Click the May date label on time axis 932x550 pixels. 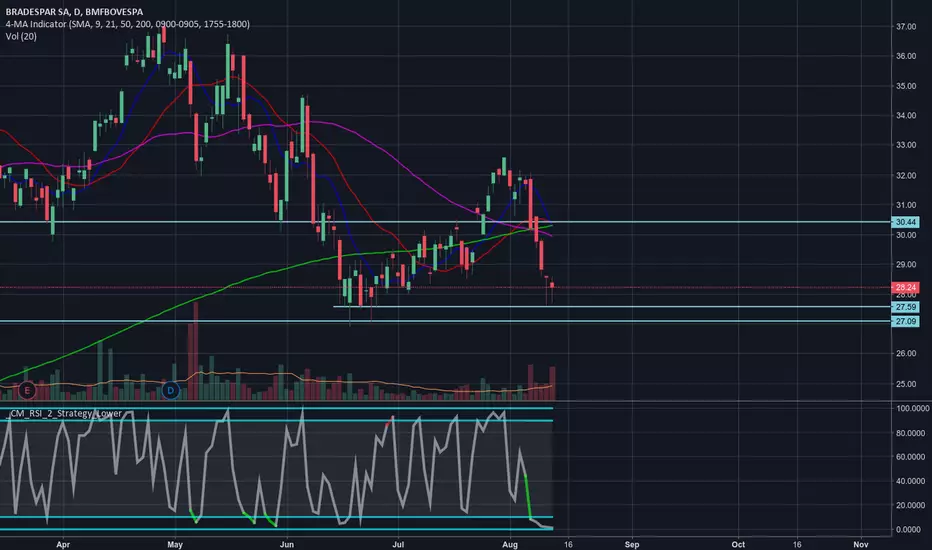tap(175, 544)
